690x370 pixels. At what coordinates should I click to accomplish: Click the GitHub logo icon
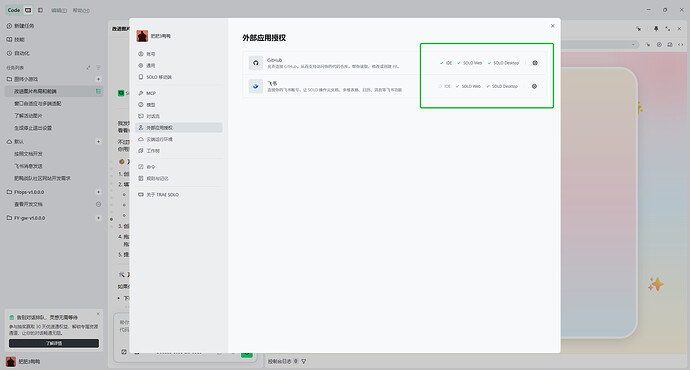[x=256, y=63]
